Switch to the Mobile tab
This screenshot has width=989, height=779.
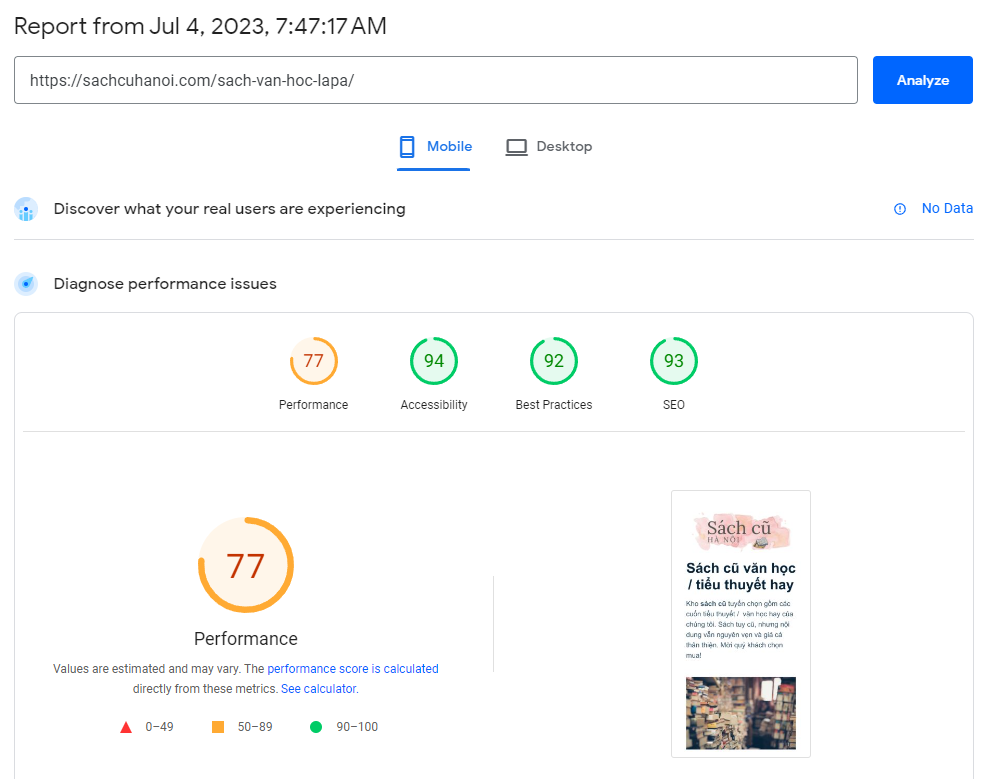(x=434, y=146)
